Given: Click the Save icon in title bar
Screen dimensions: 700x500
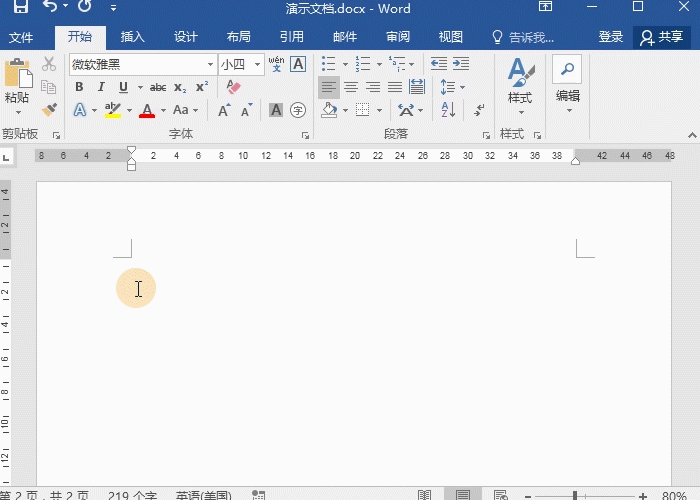Looking at the screenshot, I should 20,8.
